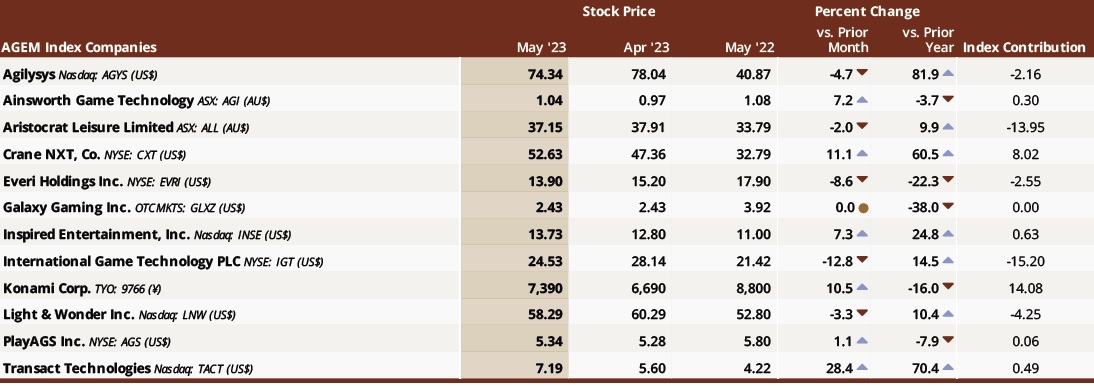Click the up arrow beside Konami 10.5
This screenshot has width=1094, height=388.
coord(863,288)
